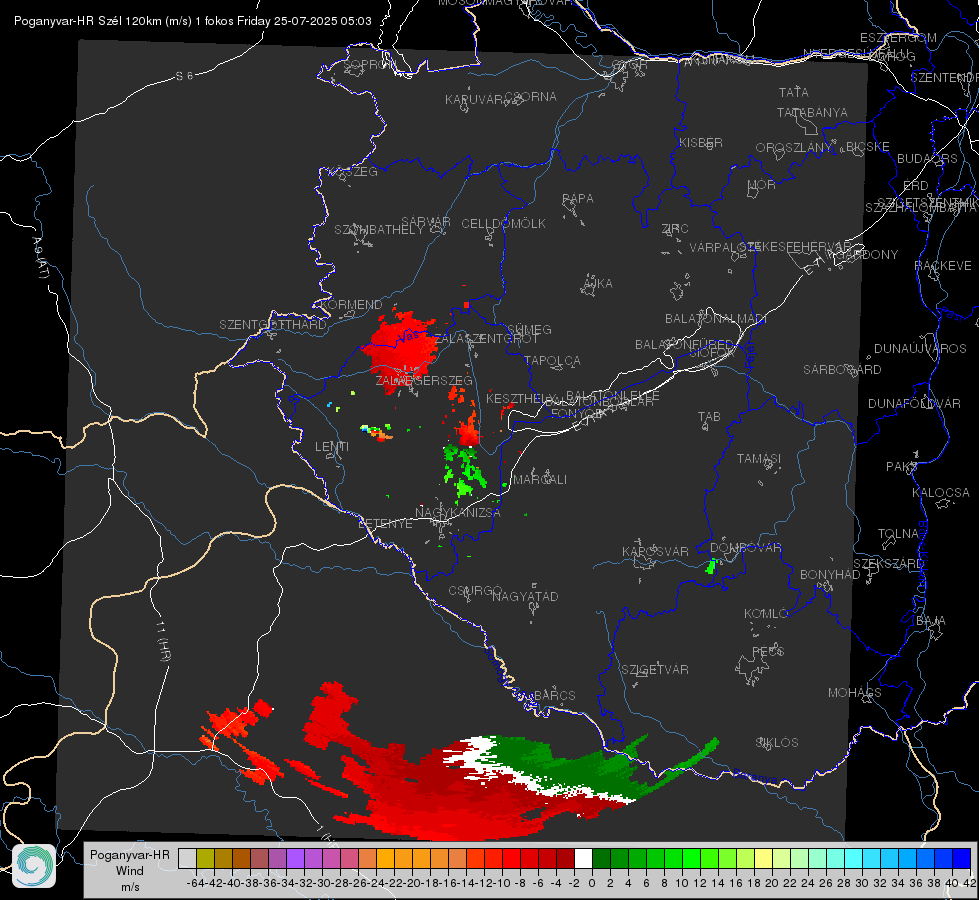
Task: Click the BICSKE city label
Action: click(868, 147)
